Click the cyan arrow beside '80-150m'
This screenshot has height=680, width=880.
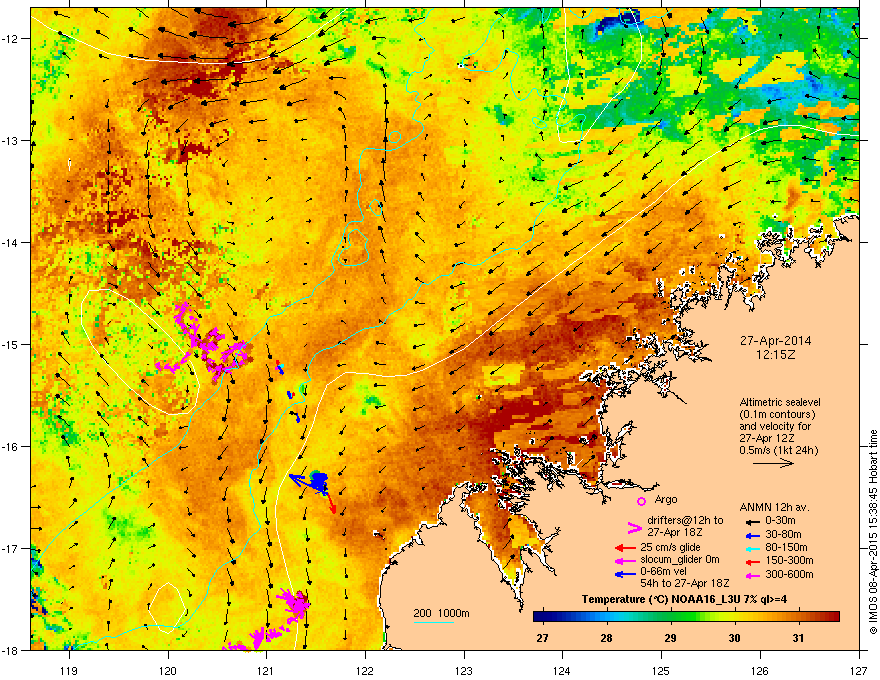tap(752, 548)
